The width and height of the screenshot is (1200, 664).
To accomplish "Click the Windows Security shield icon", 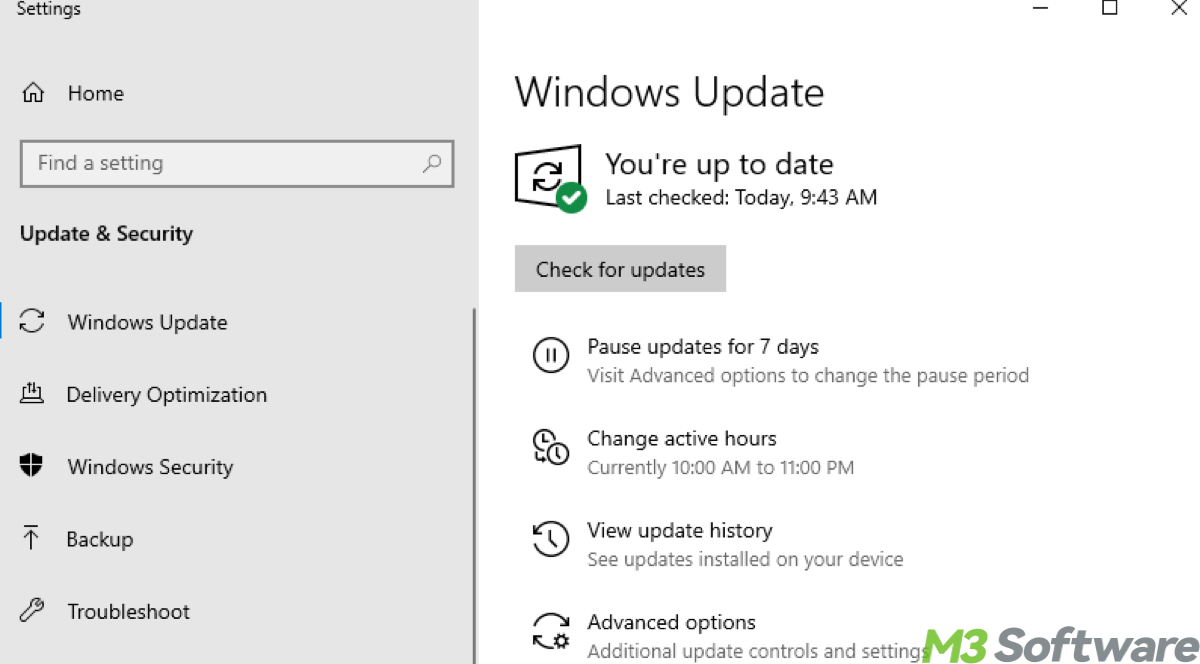I will click(x=32, y=466).
